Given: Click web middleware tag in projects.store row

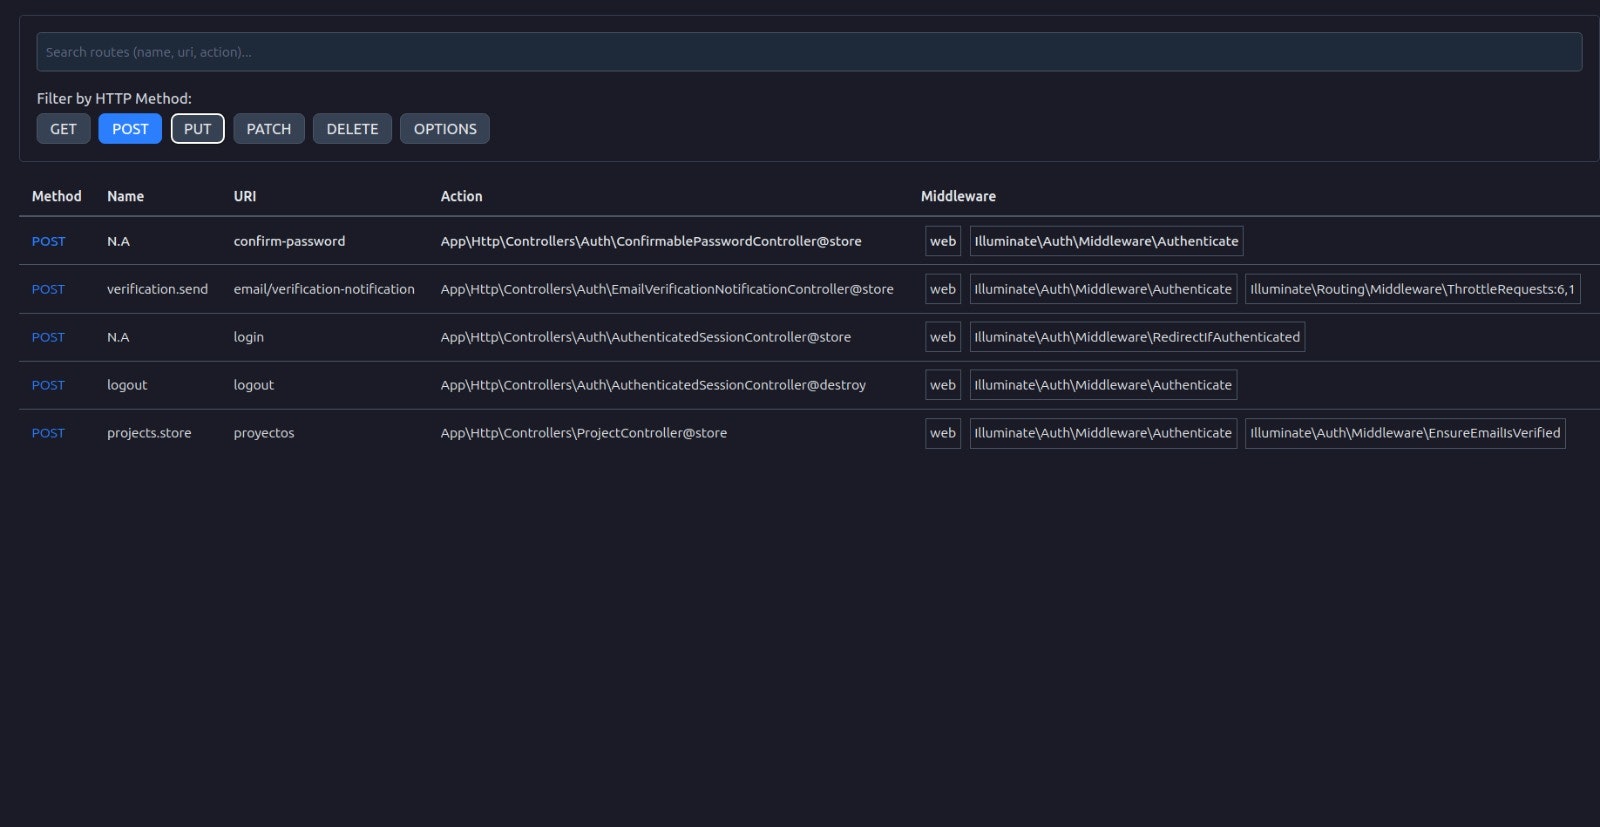Looking at the screenshot, I should (x=943, y=433).
